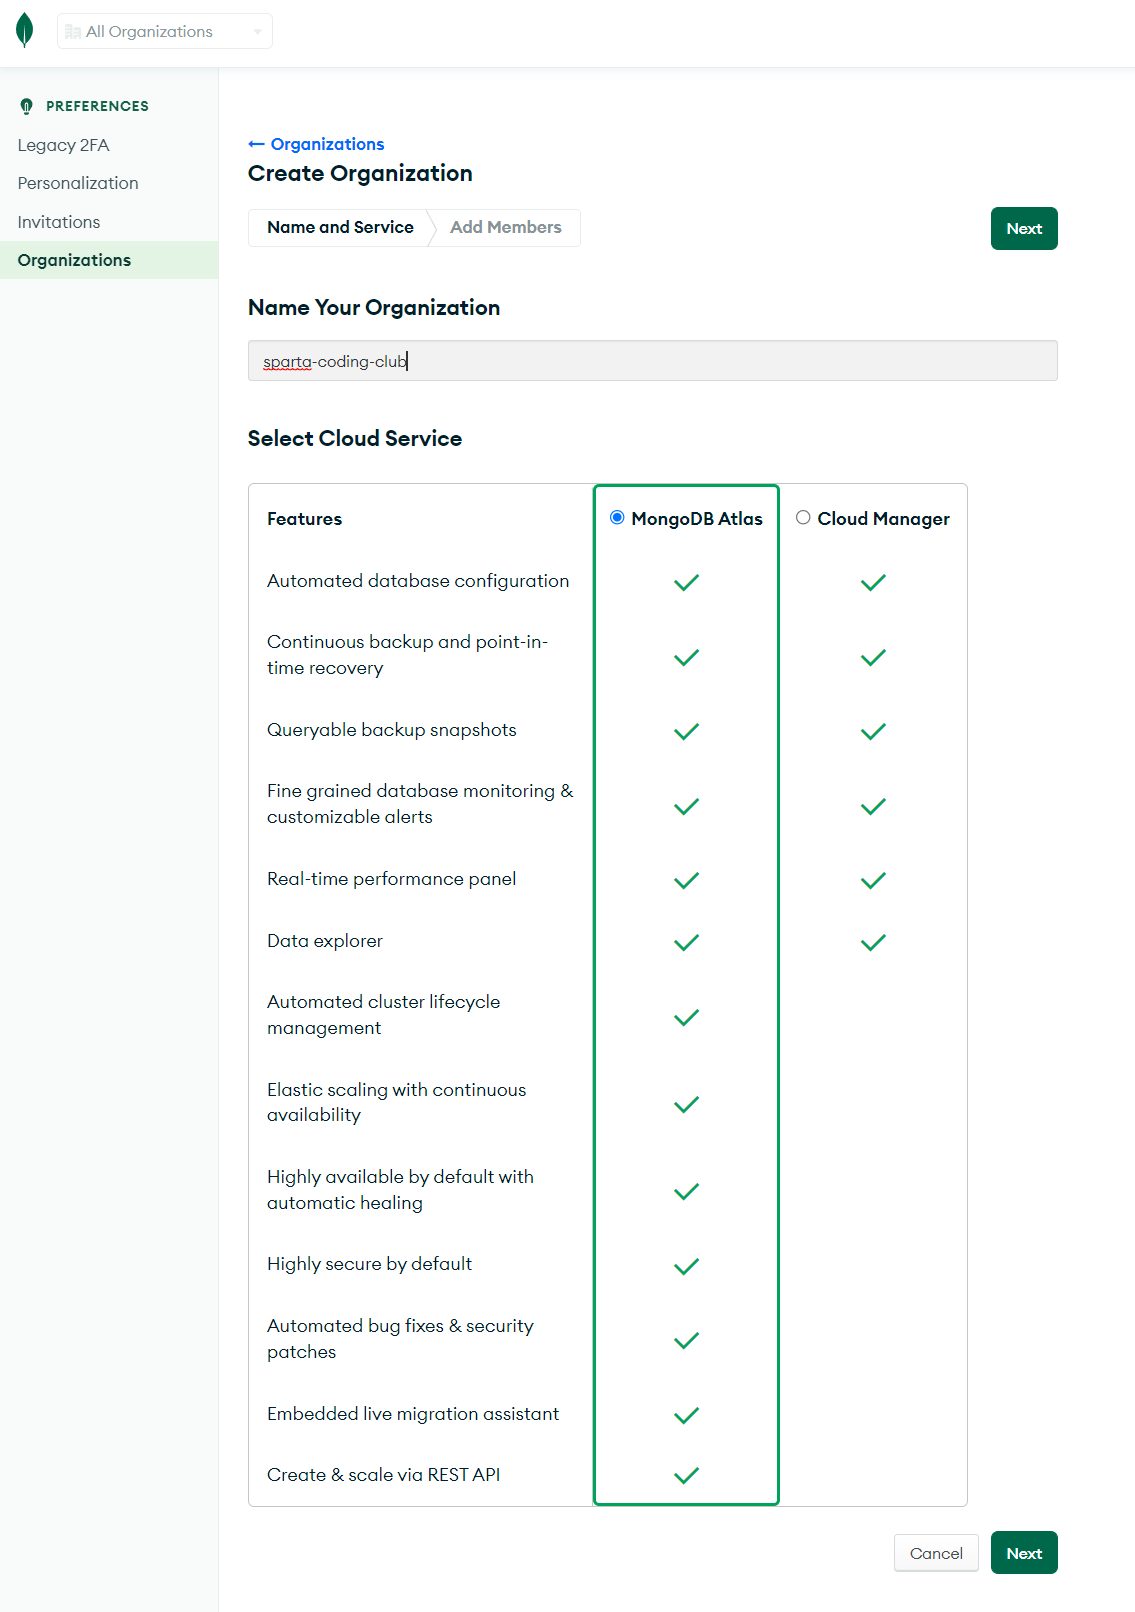This screenshot has width=1135, height=1612.
Task: Open Personalization settings
Action: 78,183
